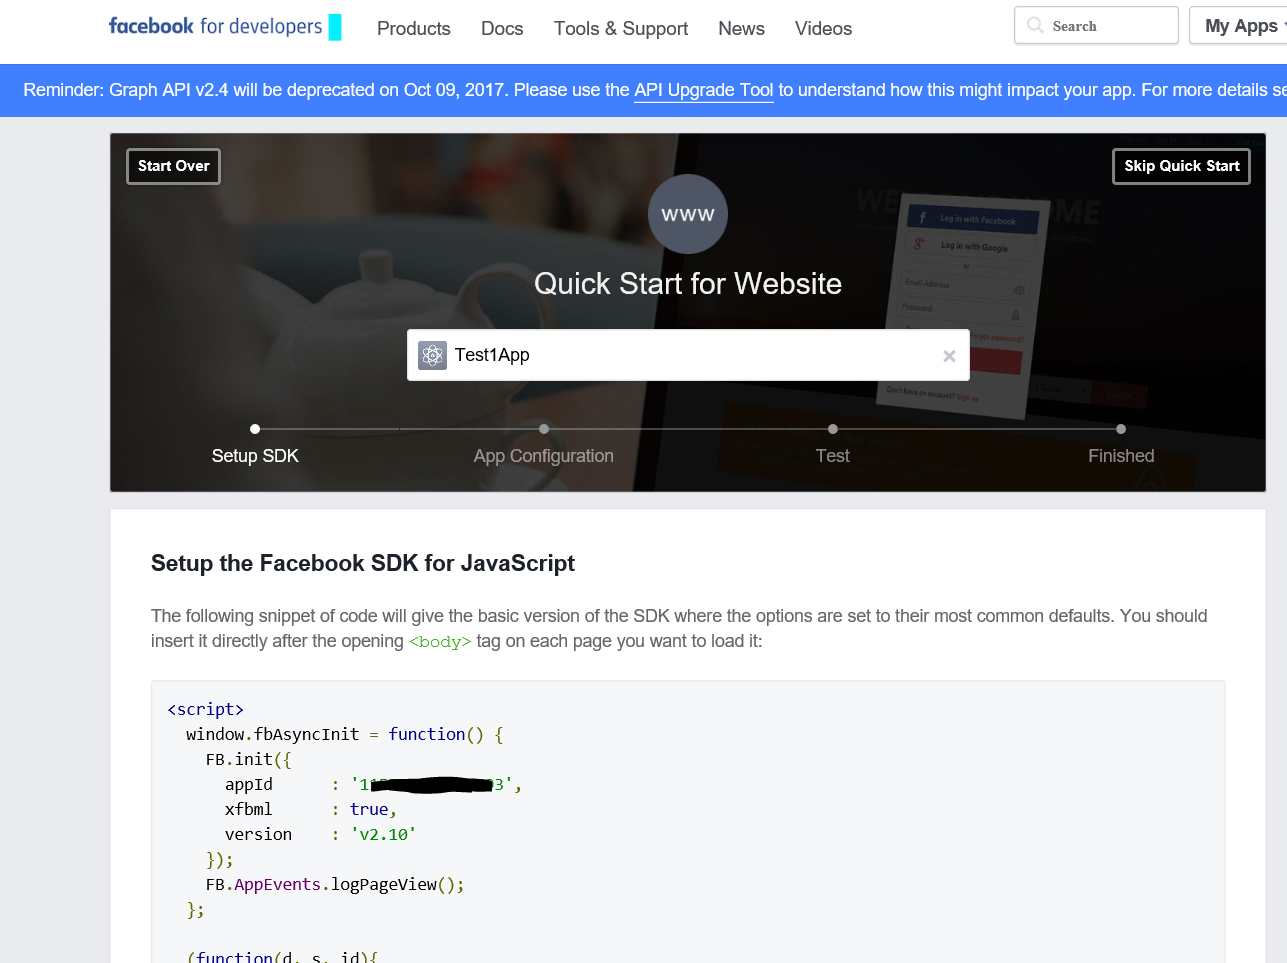Open the Videos page

click(x=823, y=29)
